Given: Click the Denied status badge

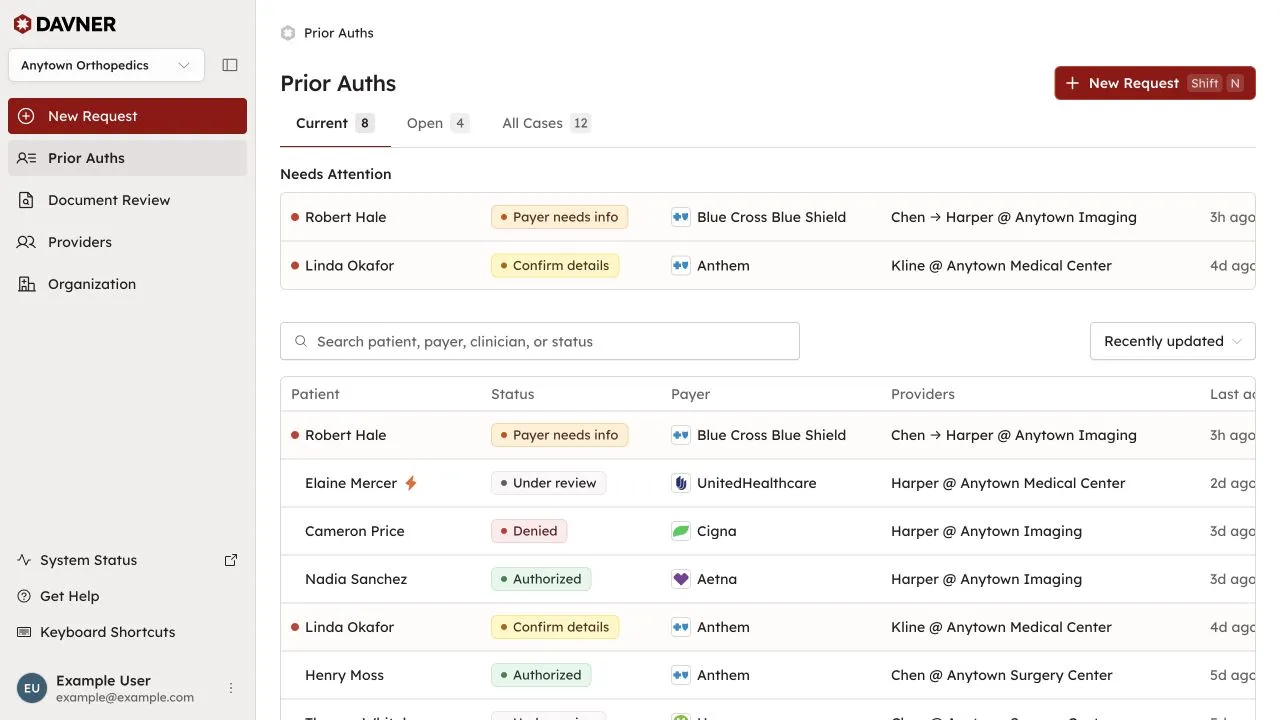Looking at the screenshot, I should [x=529, y=531].
